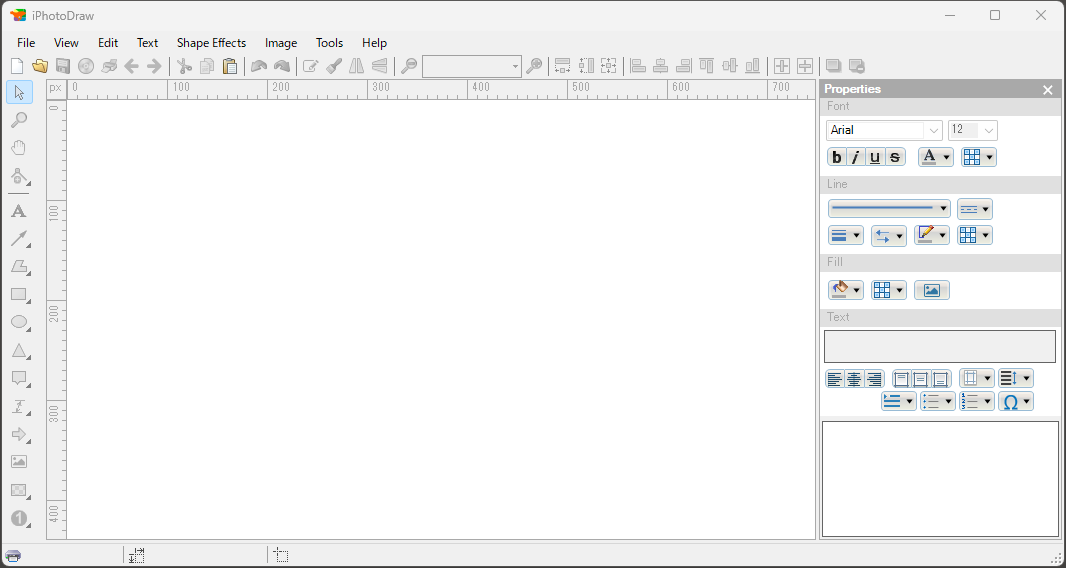This screenshot has height=568, width=1066.
Task: Set text alignment to left
Action: (x=835, y=379)
